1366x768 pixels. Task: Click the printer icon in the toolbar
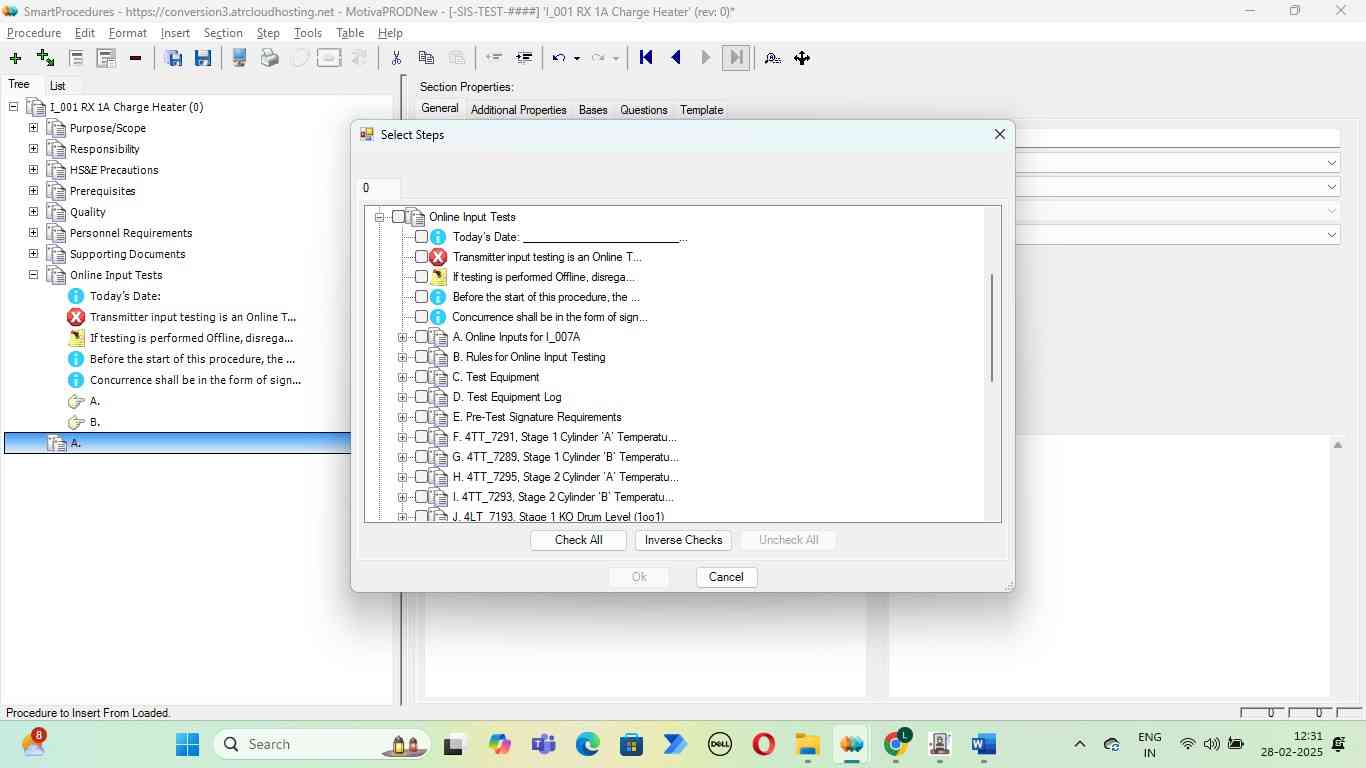pos(269,58)
